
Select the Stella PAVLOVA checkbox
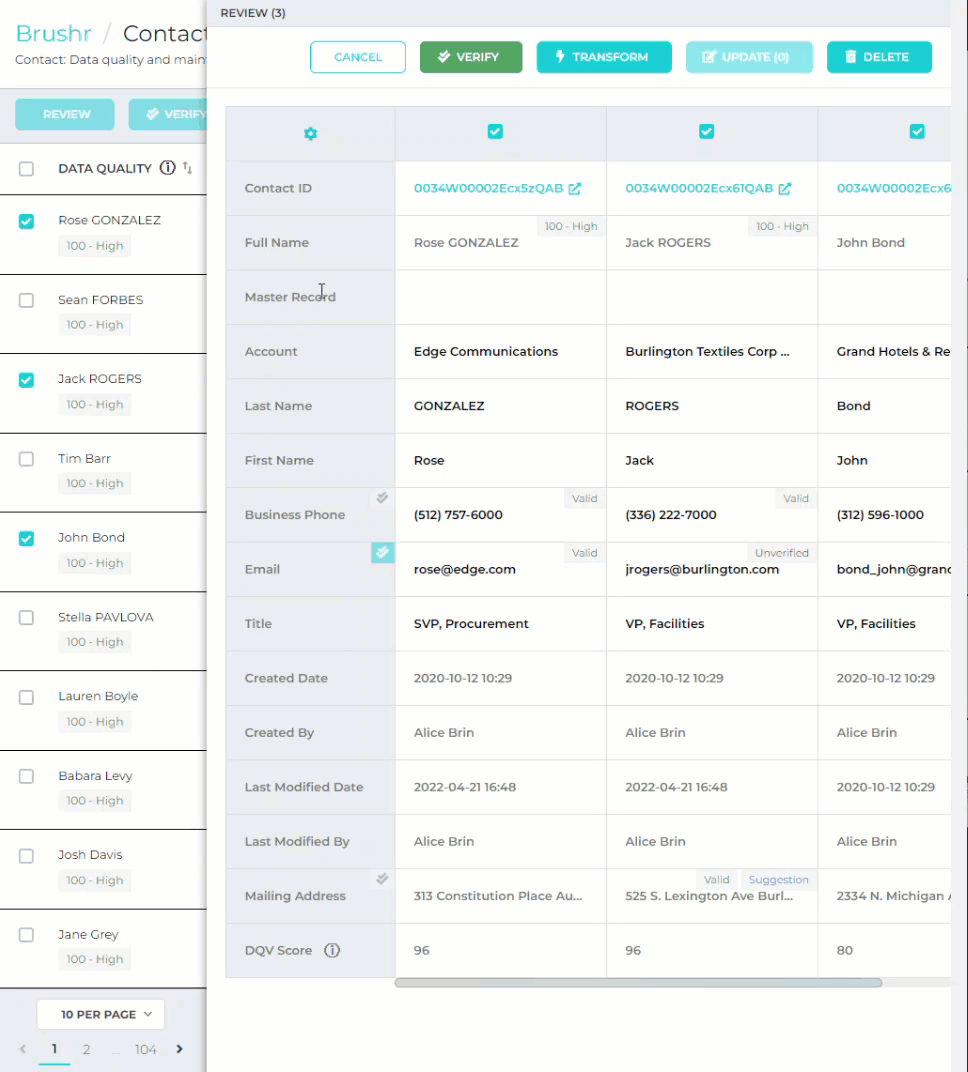tap(27, 618)
